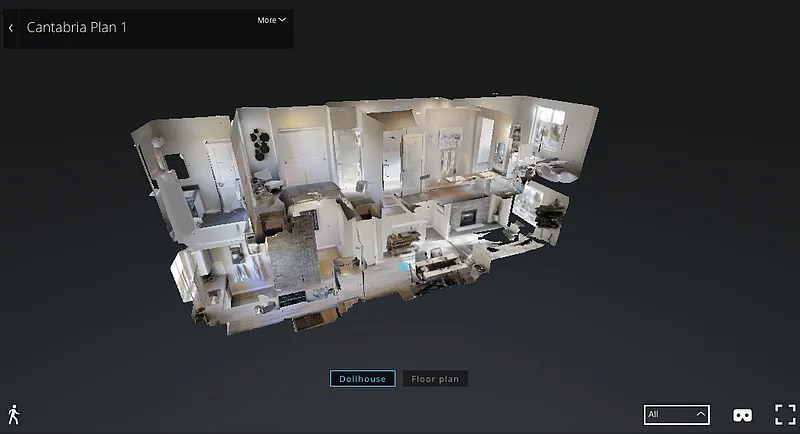Screen dimensions: 800x434
Task: Click the white double closet doors
Action: (301, 155)
